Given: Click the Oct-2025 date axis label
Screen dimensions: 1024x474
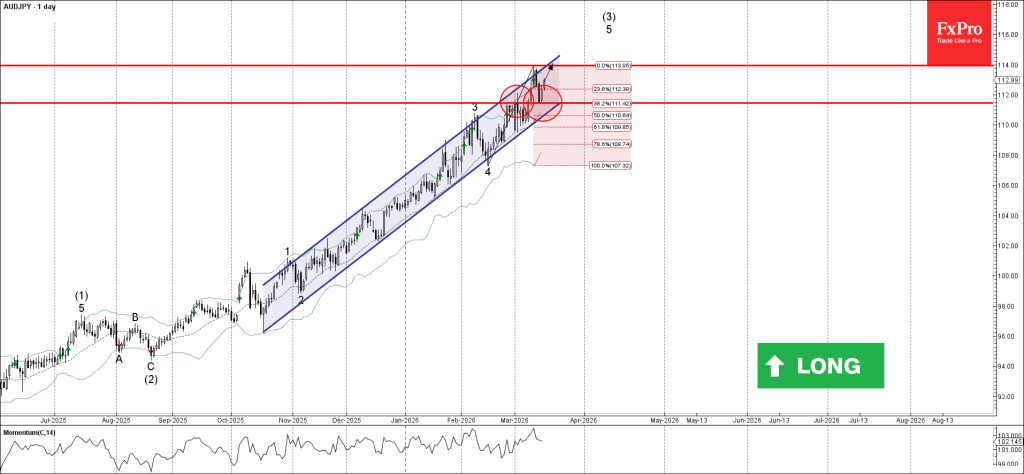Looking at the screenshot, I should click(231, 420).
